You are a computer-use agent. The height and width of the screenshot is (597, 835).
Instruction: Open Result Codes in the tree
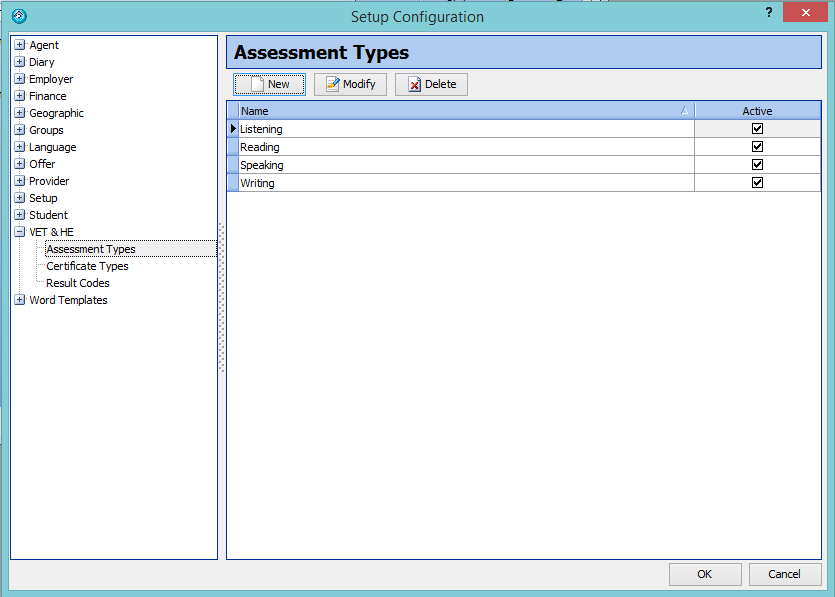coord(78,283)
